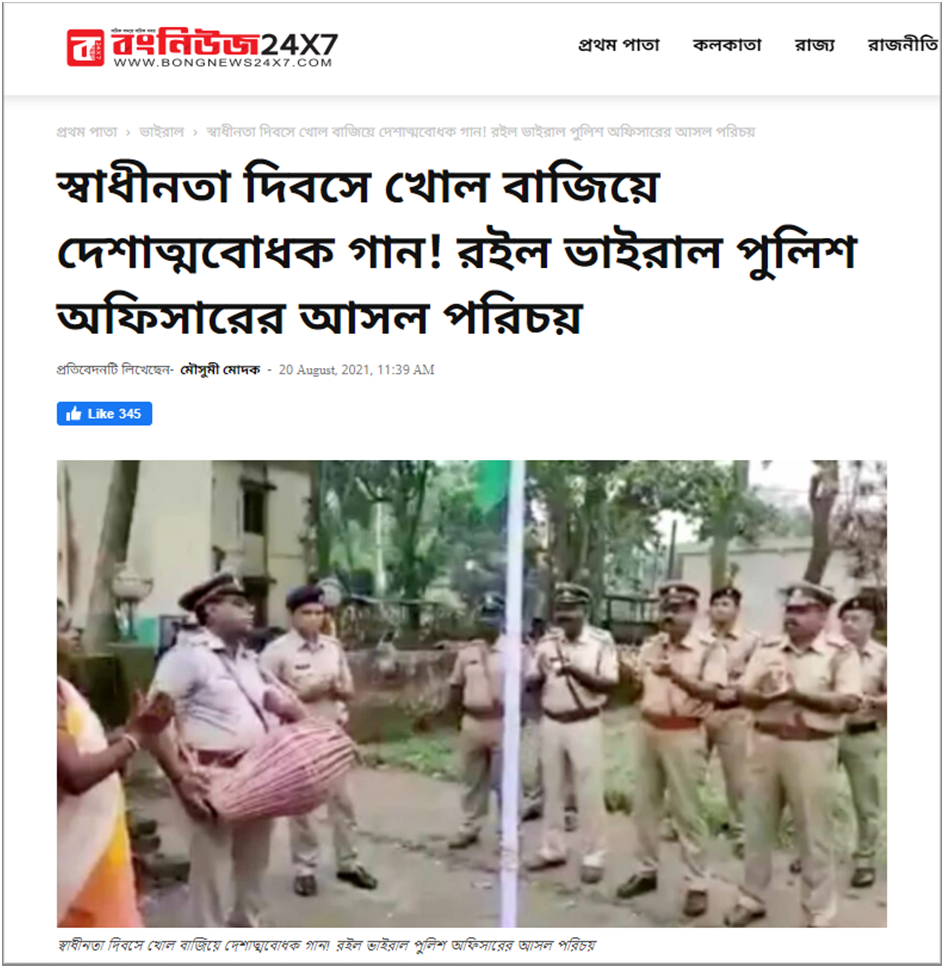Click the second breadcrumb chevron separator

[195, 132]
